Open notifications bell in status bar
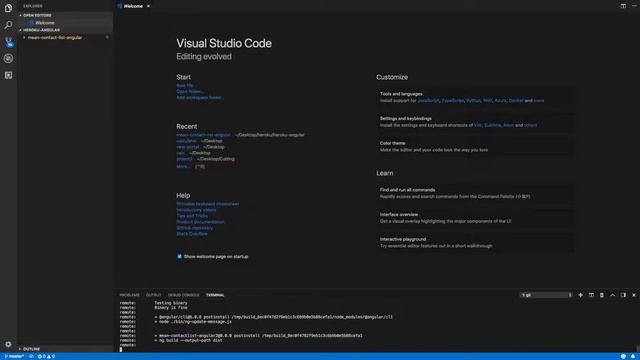The image size is (640, 360). click(633, 356)
